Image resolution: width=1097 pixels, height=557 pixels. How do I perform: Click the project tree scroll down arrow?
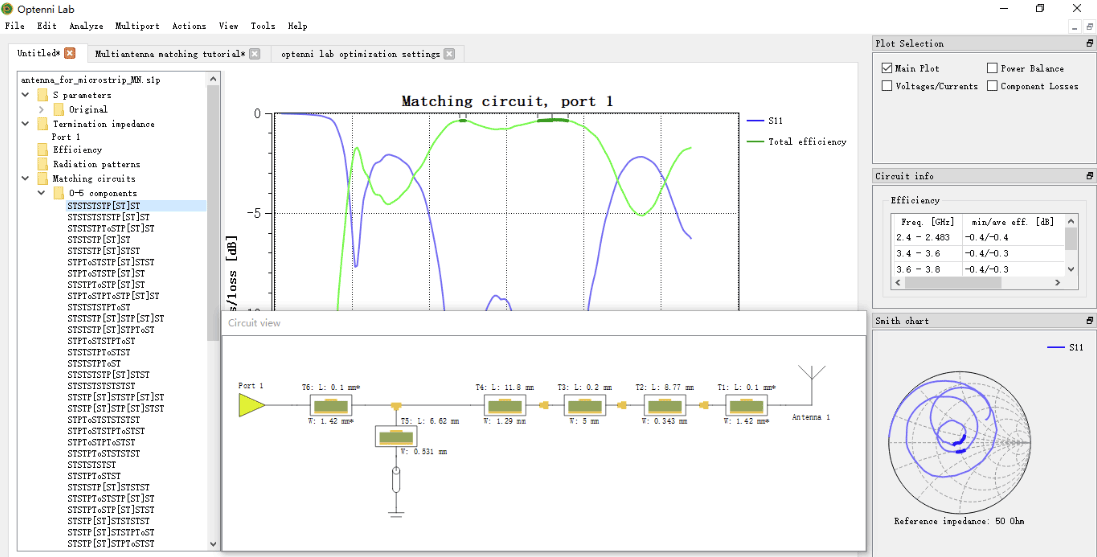[213, 544]
